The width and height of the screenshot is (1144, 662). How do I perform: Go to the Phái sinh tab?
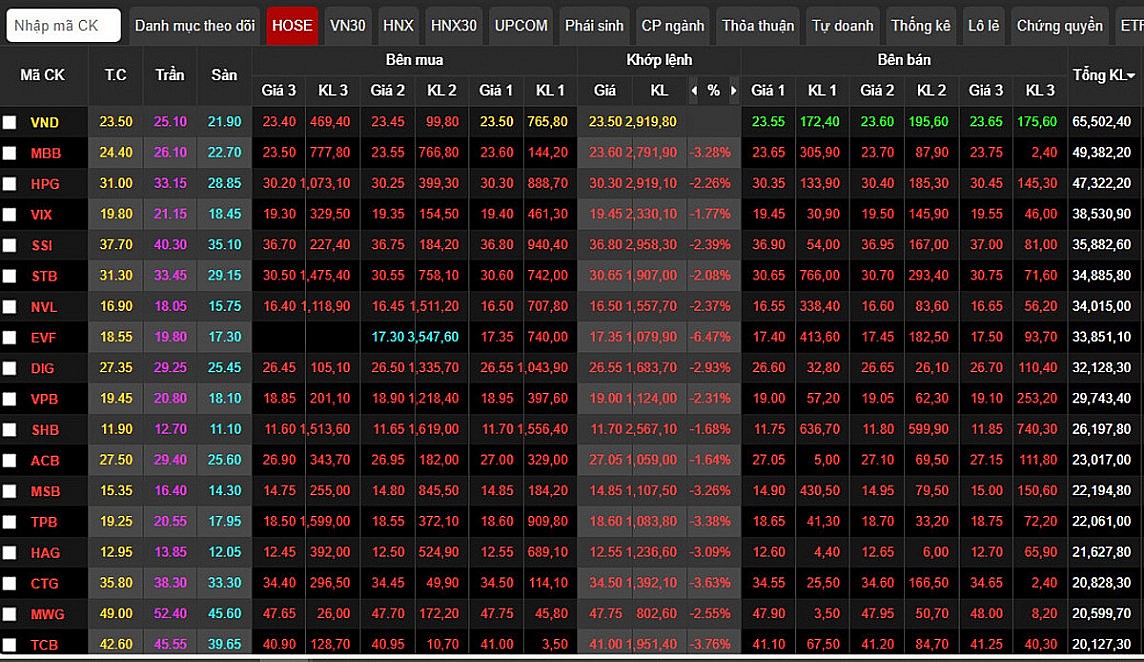click(594, 26)
